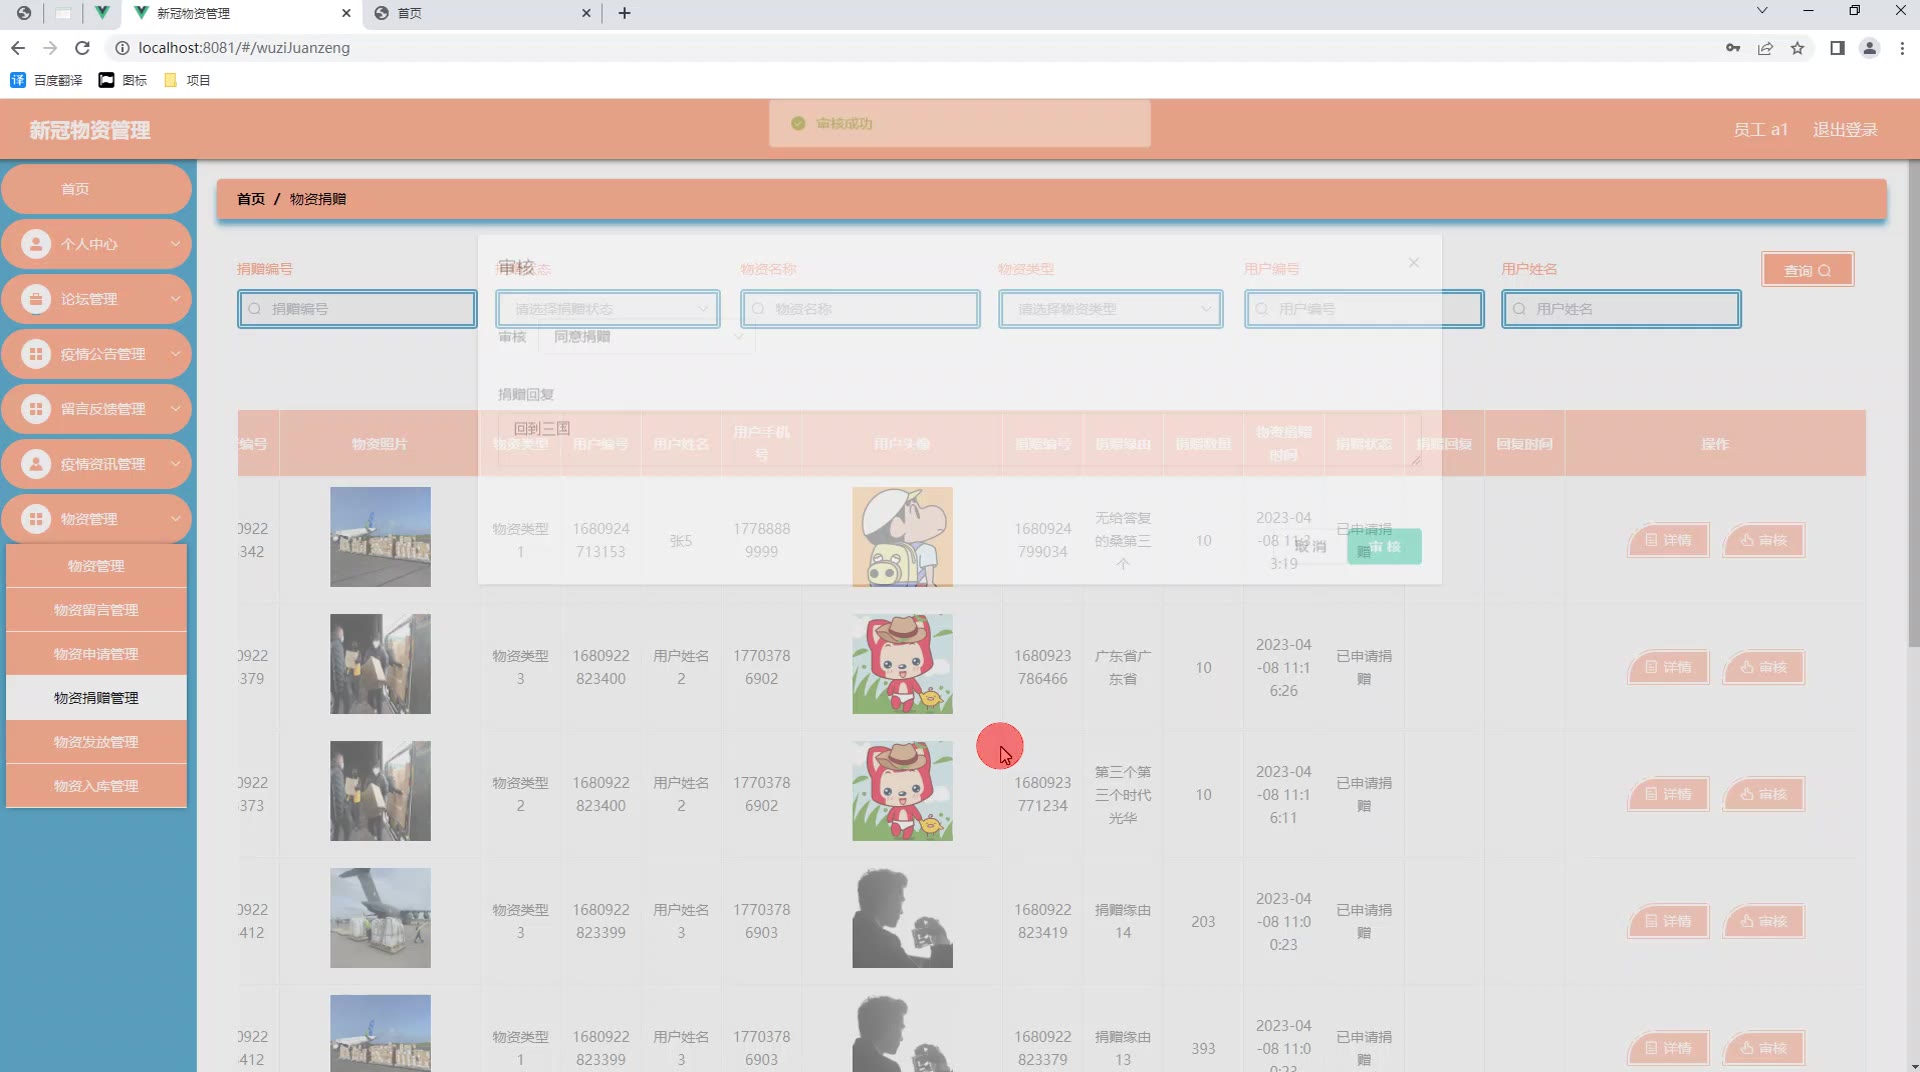
Task: Click the 论坛管理 sidebar icon
Action: point(36,299)
